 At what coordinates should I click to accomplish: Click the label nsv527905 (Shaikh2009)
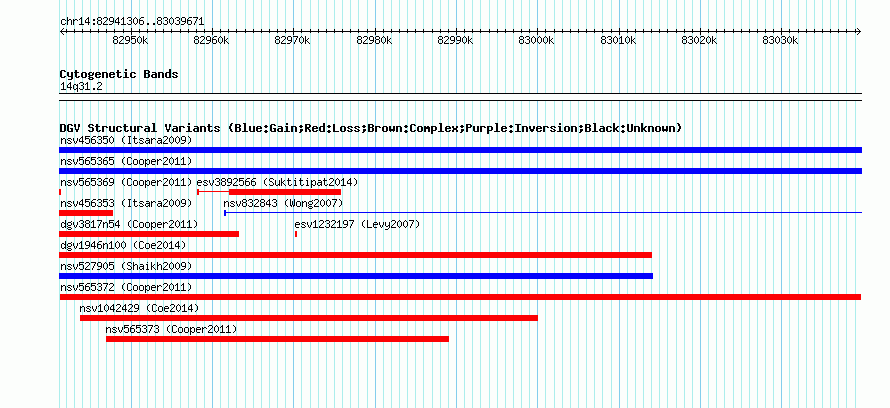[x=126, y=266]
